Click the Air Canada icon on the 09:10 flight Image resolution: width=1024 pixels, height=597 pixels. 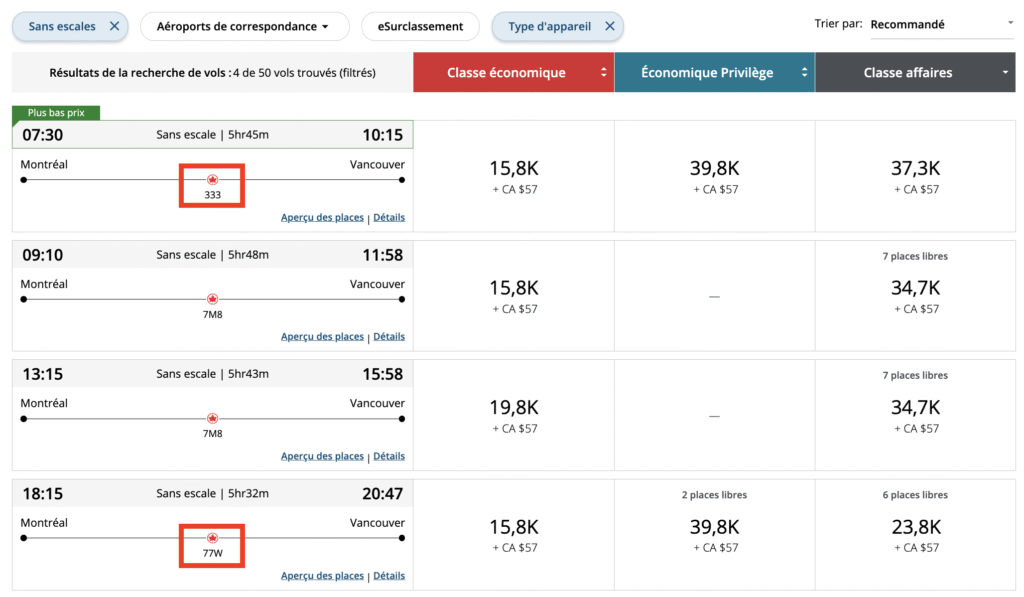[212, 299]
